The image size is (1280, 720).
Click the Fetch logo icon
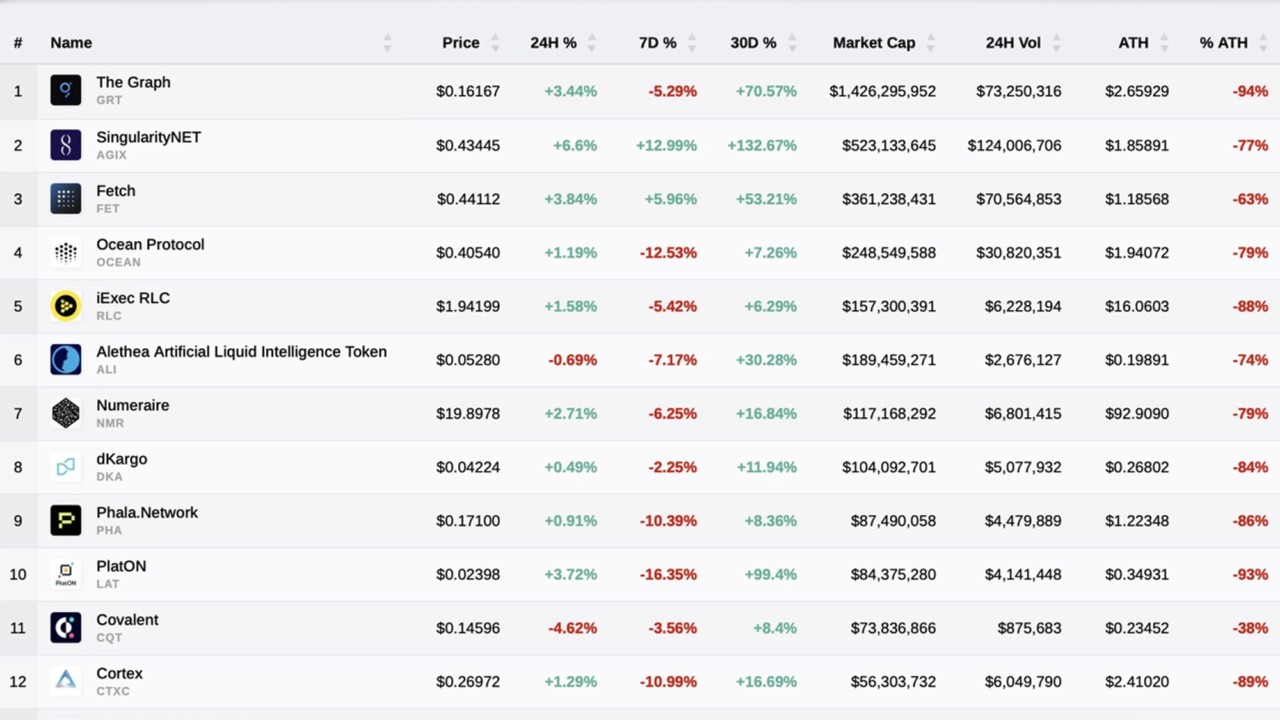point(65,198)
